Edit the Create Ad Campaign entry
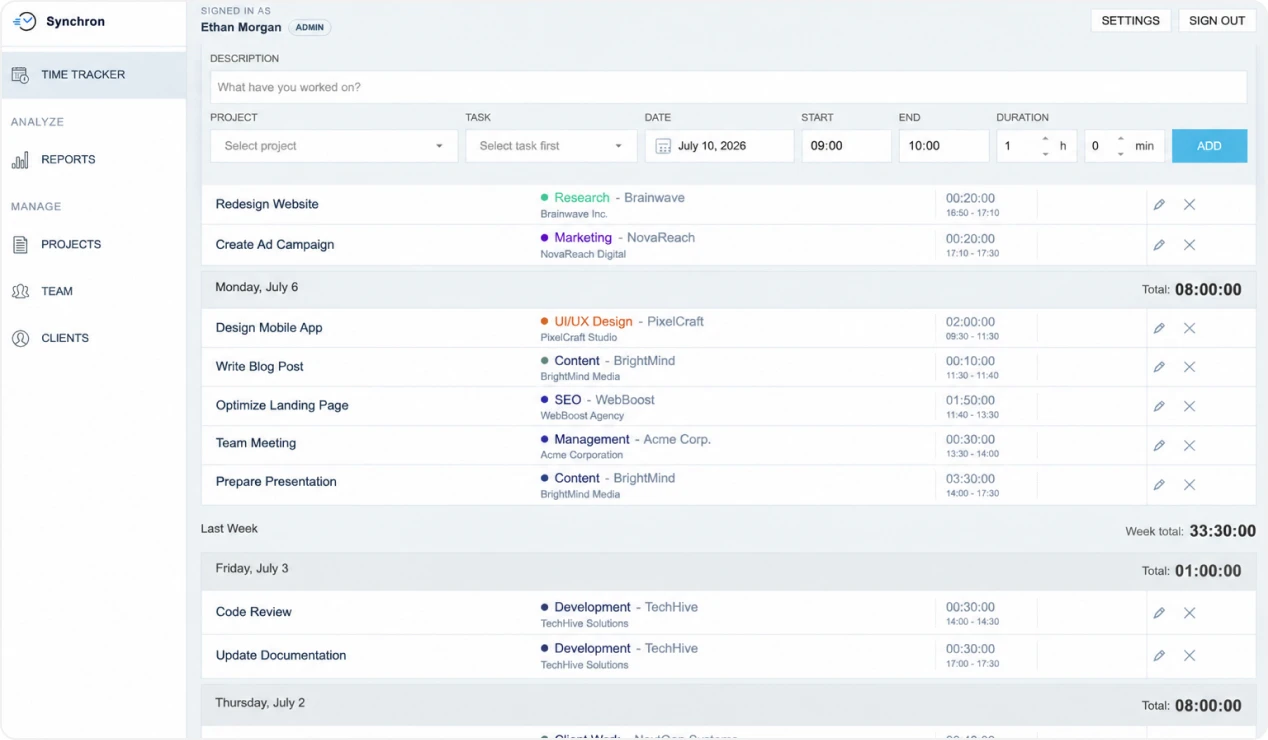 tap(1159, 245)
